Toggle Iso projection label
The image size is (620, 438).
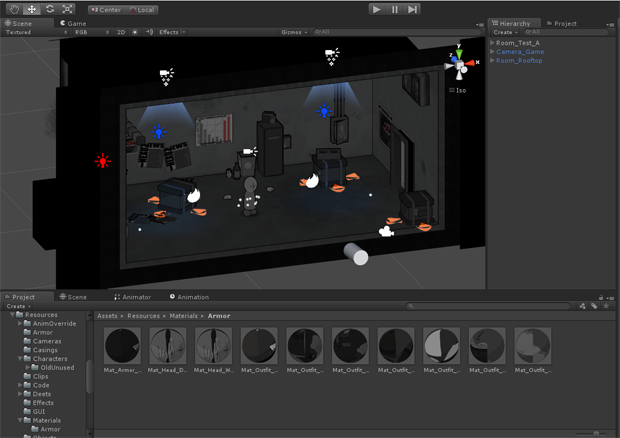(x=458, y=91)
